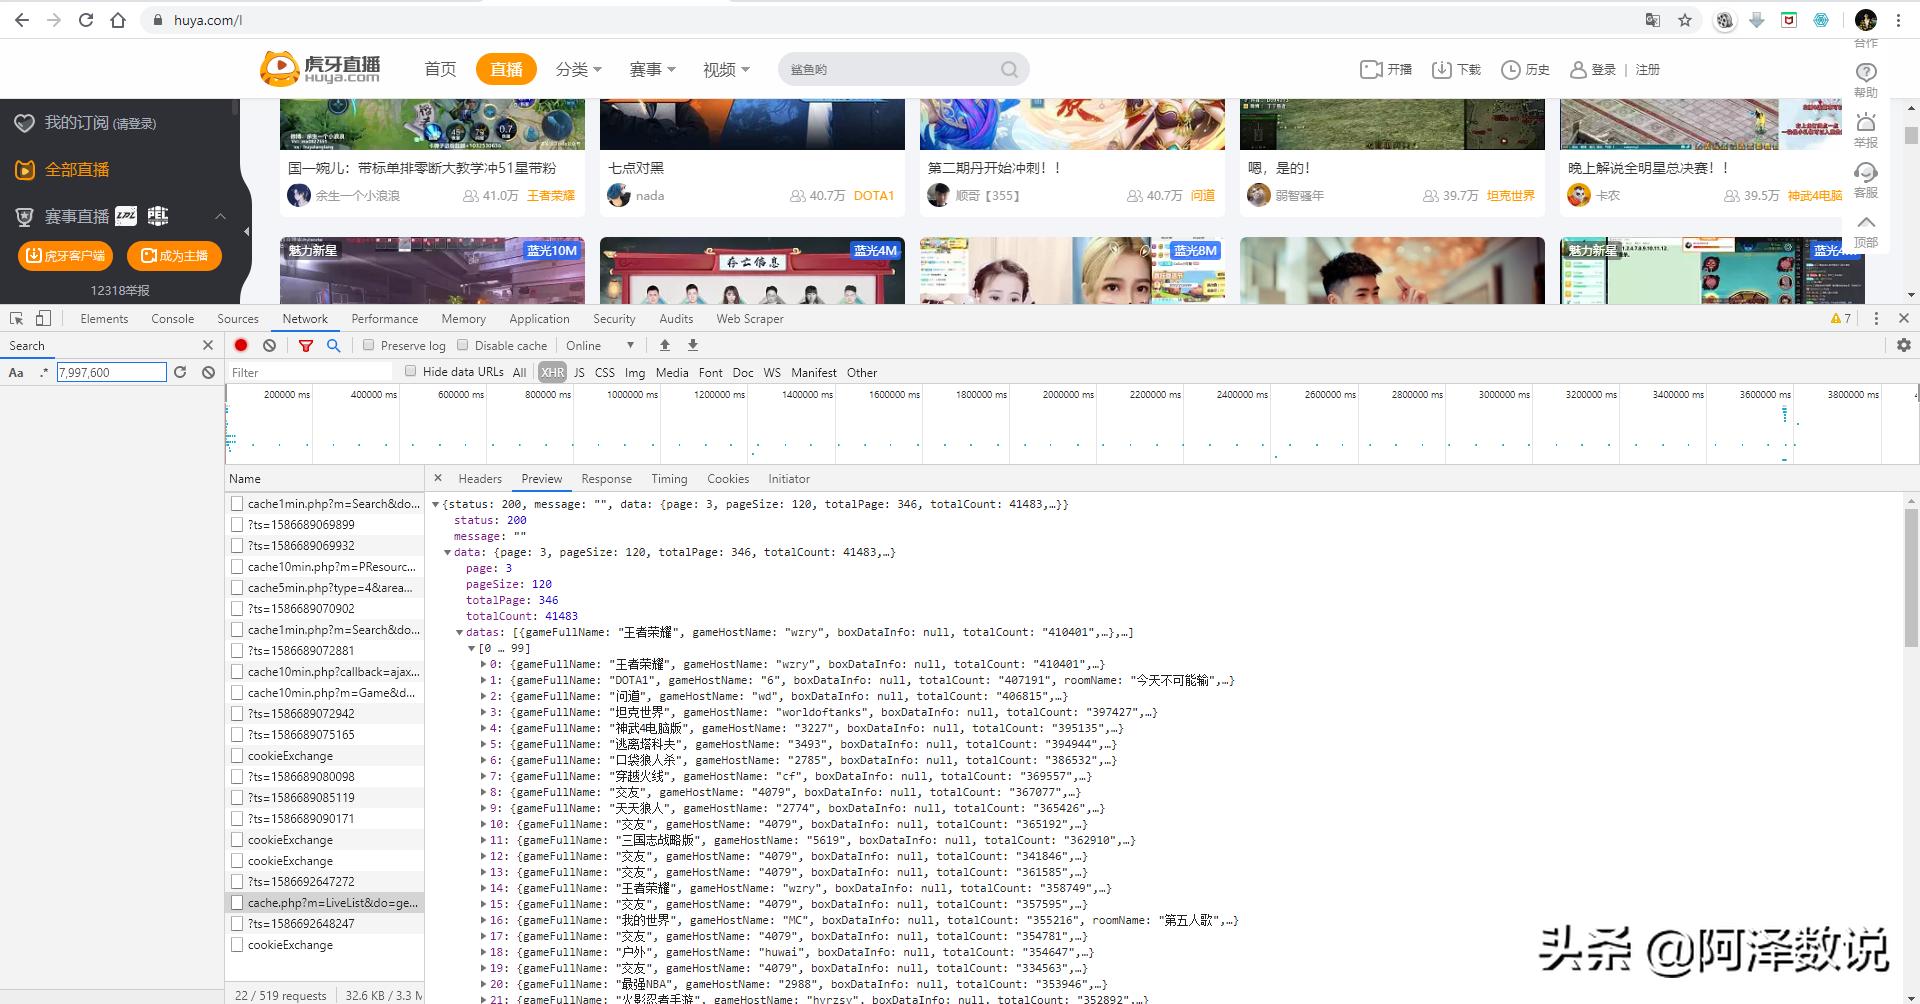Select the XHR request type filter

click(552, 372)
